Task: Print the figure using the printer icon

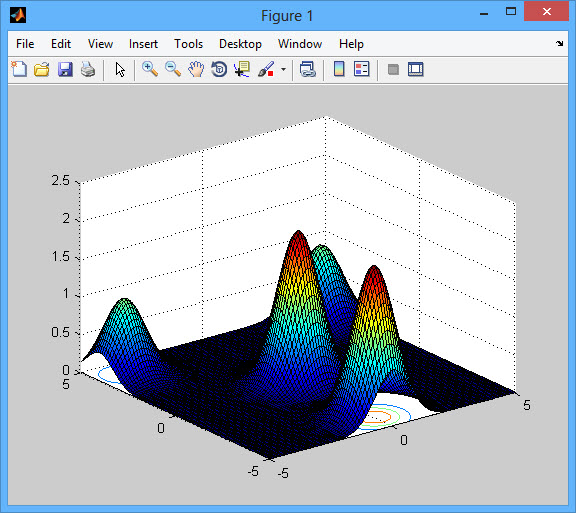Action: click(88, 69)
